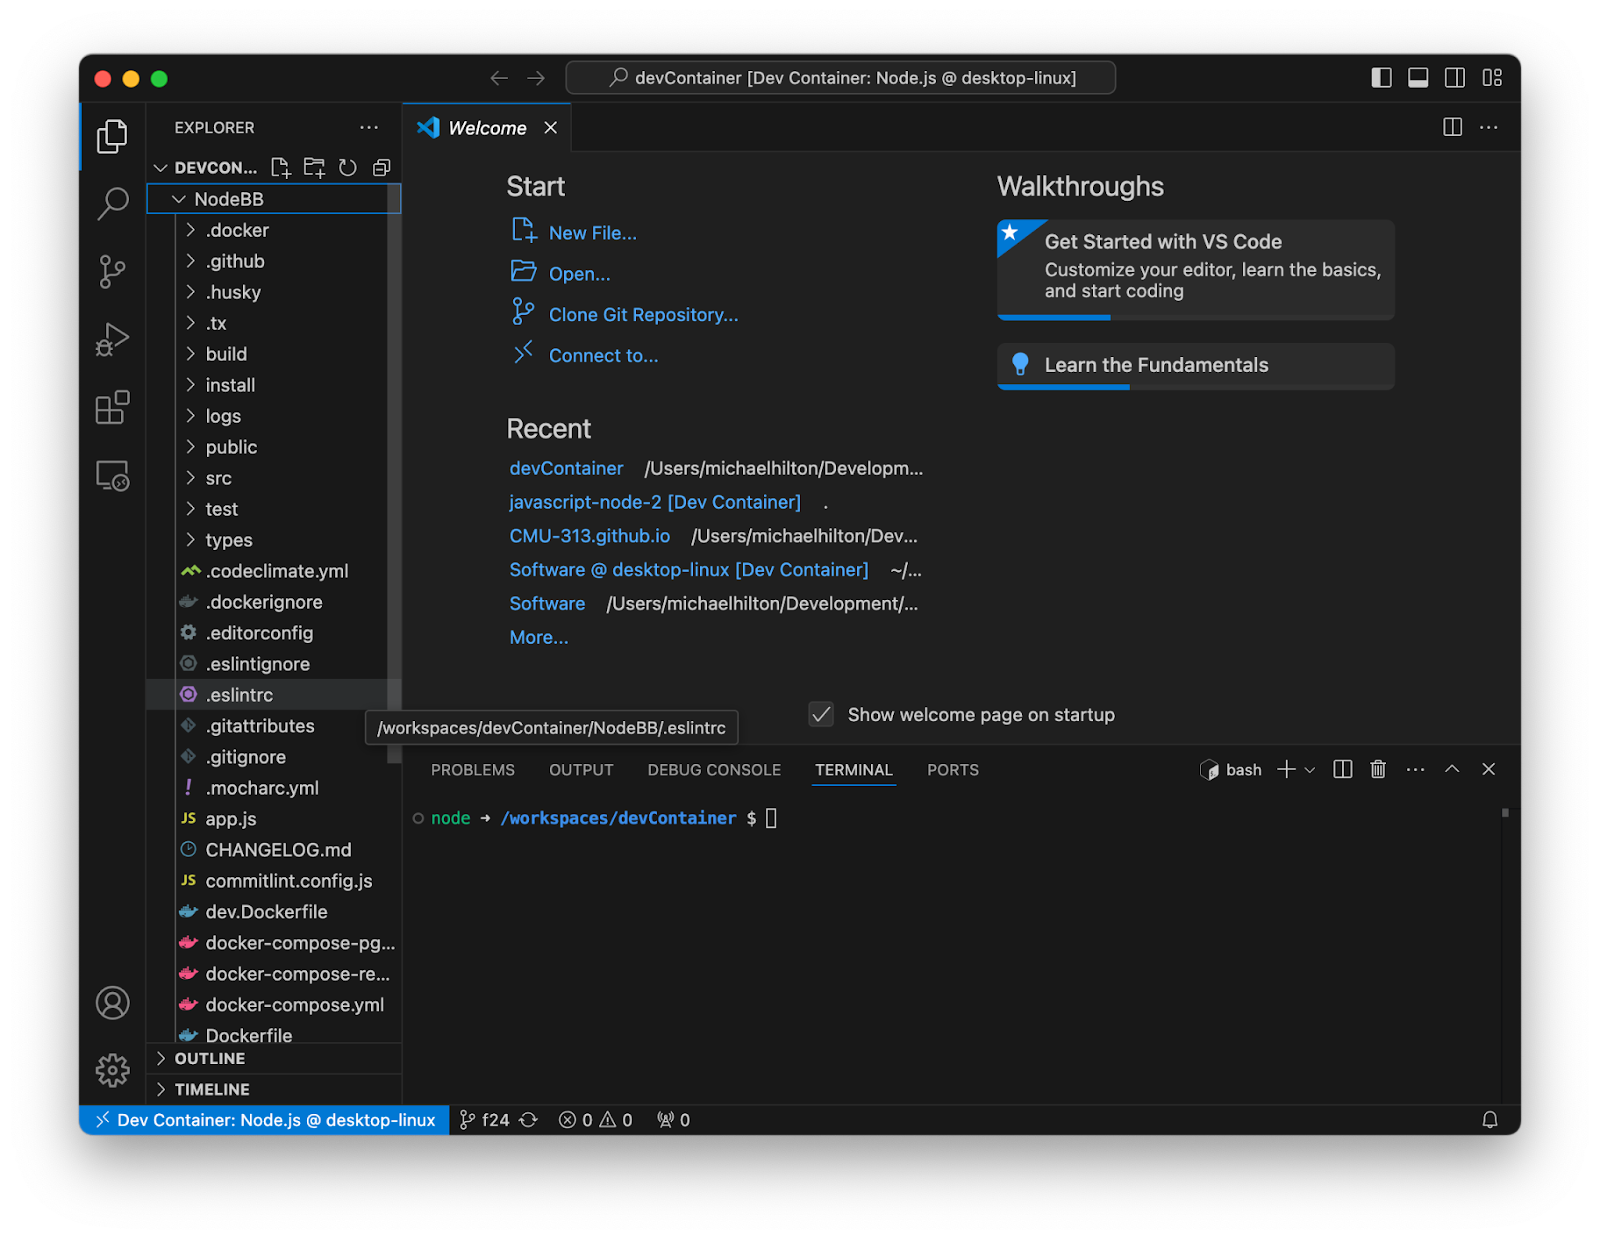Click New File icon in Explorer header
The height and width of the screenshot is (1239, 1600).
281,167
